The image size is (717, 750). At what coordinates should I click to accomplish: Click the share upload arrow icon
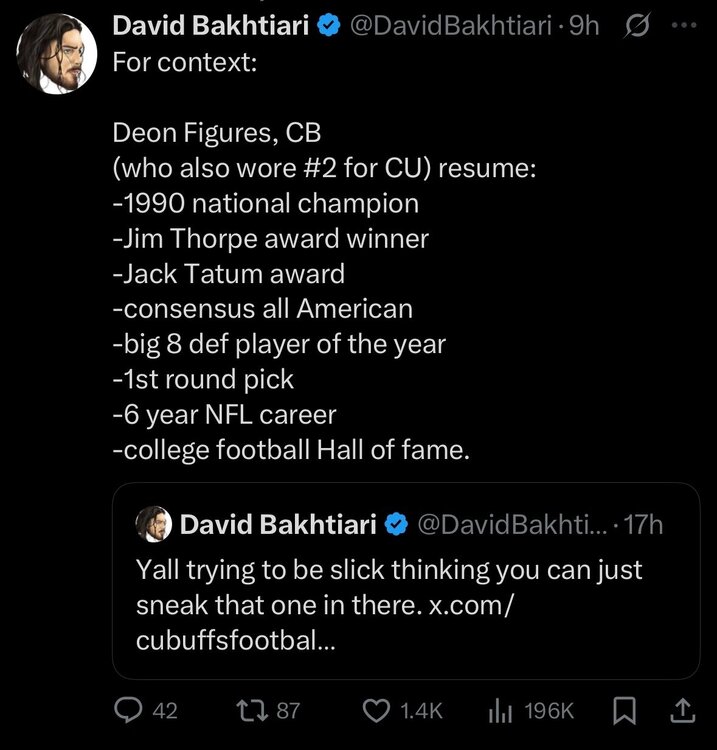[681, 710]
